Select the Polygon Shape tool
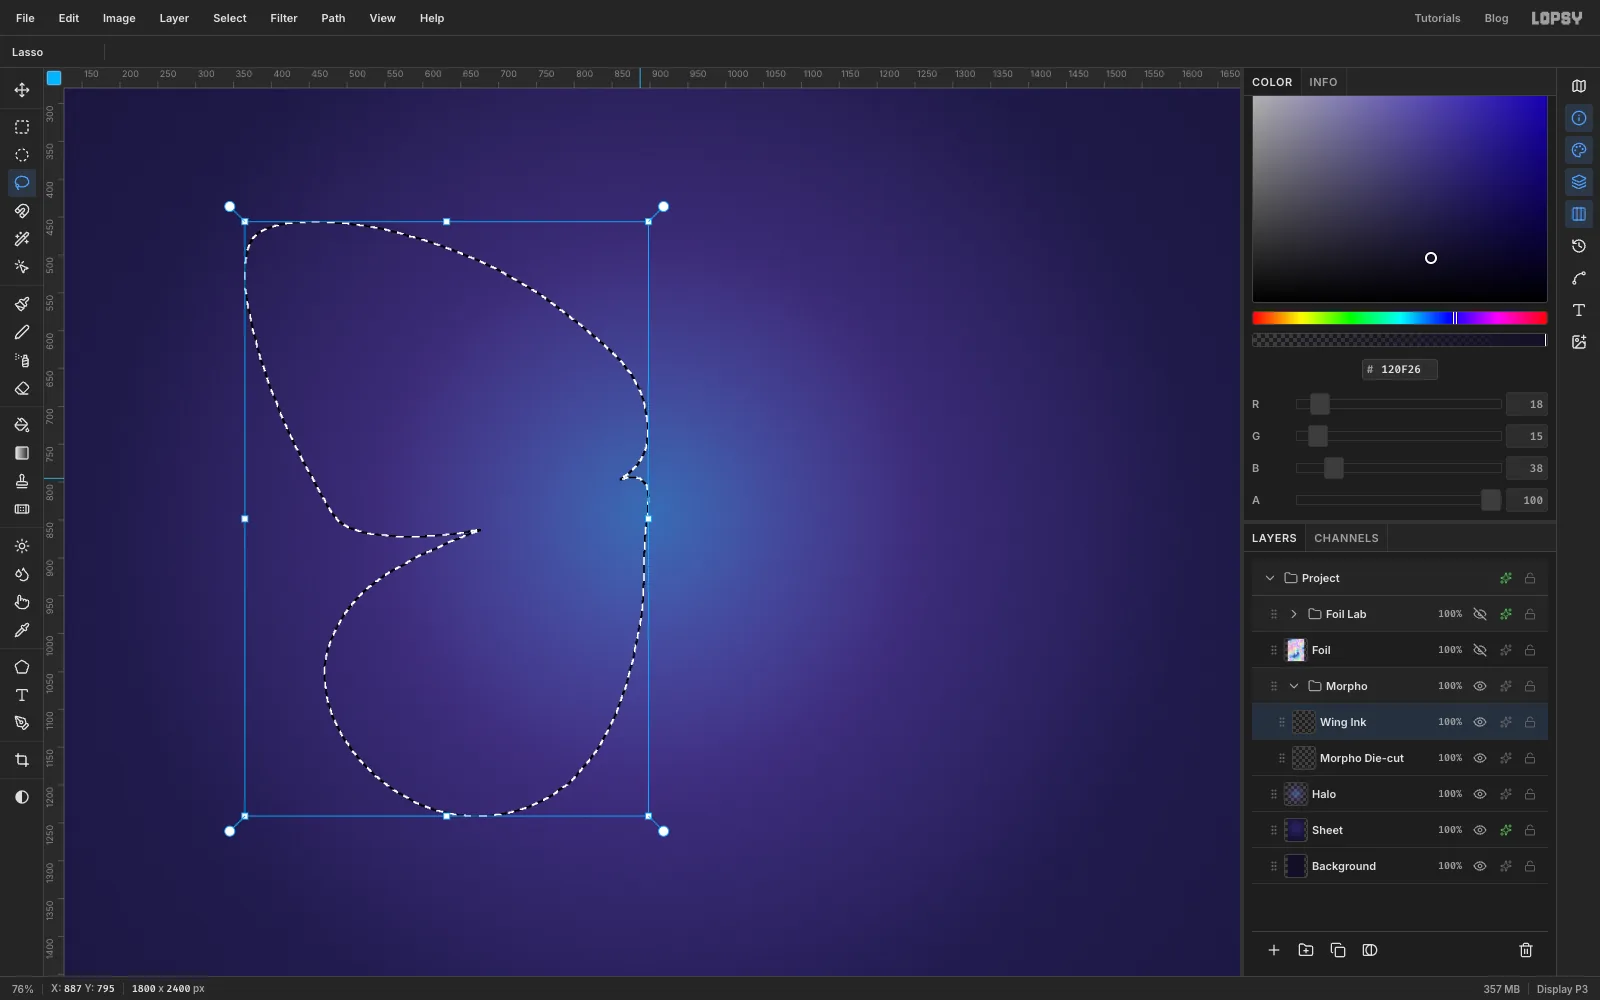 point(22,667)
